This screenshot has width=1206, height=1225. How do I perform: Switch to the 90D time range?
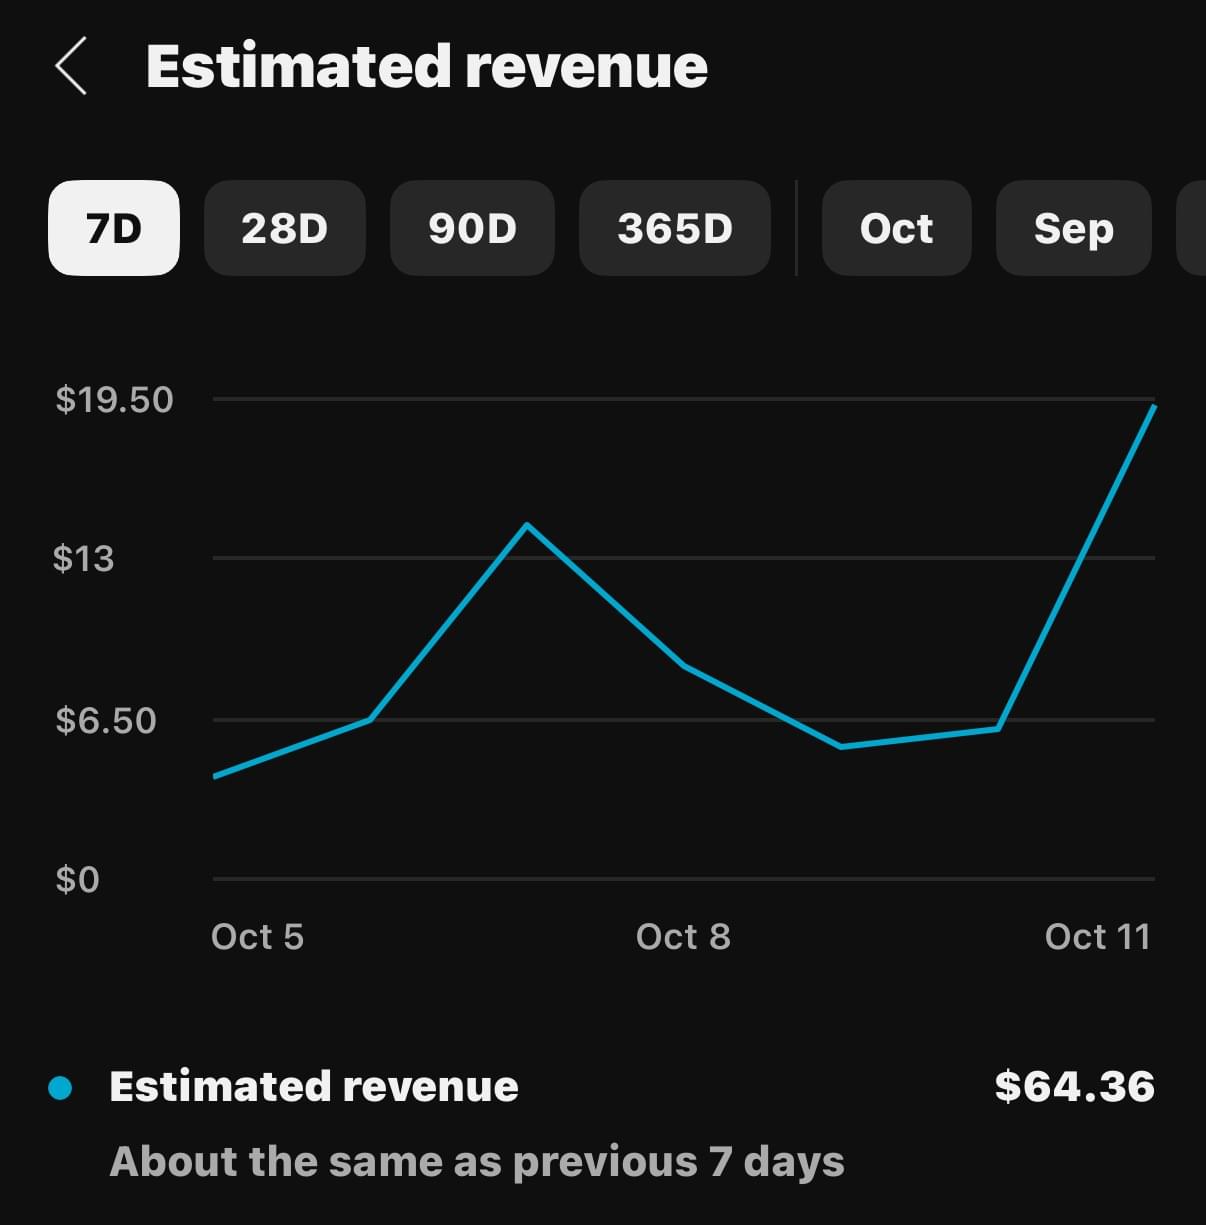pyautogui.click(x=472, y=228)
